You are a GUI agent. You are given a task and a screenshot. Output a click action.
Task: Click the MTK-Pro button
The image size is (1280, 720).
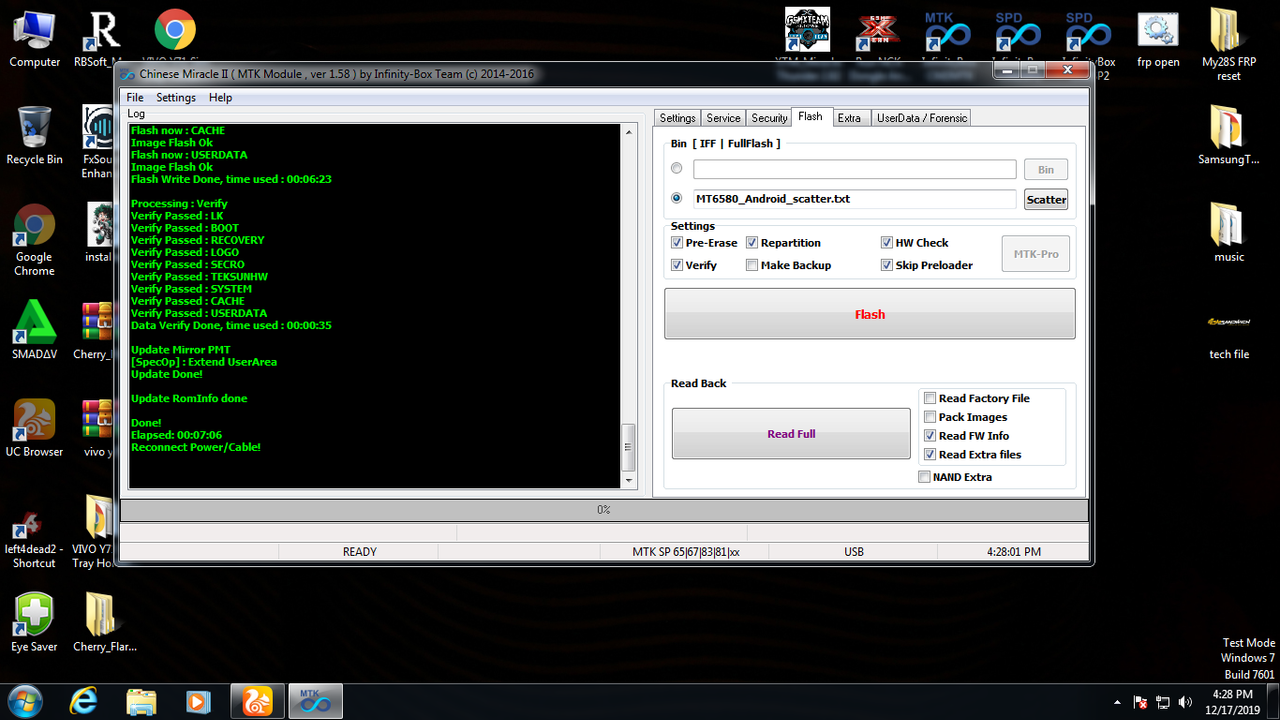pyautogui.click(x=1036, y=254)
